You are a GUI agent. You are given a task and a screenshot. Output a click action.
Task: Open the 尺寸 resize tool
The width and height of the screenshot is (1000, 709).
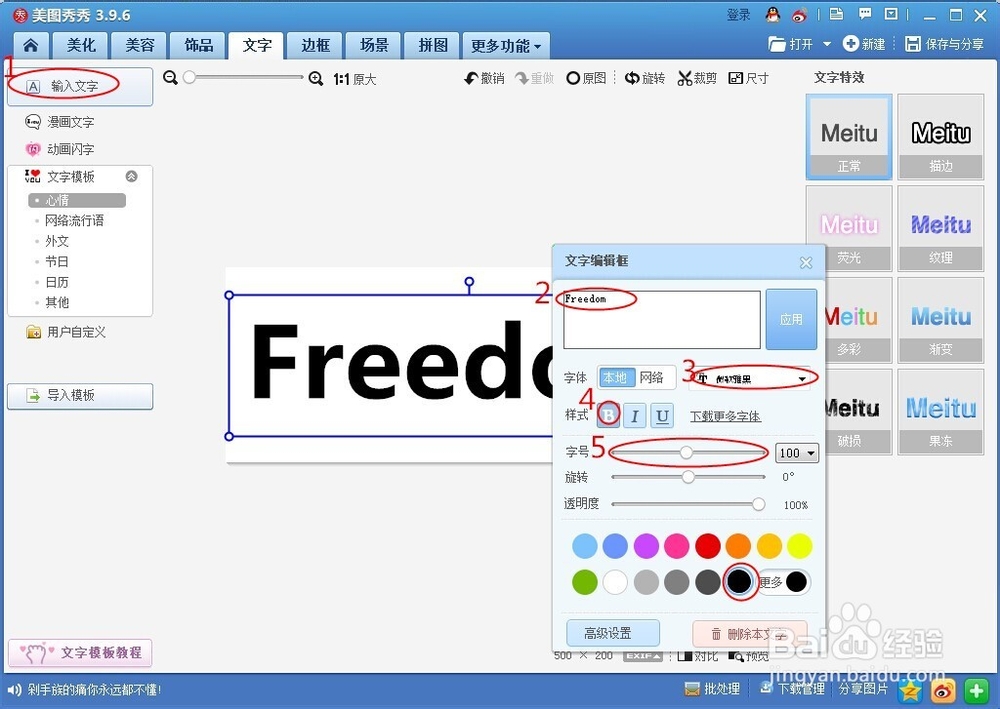click(748, 77)
